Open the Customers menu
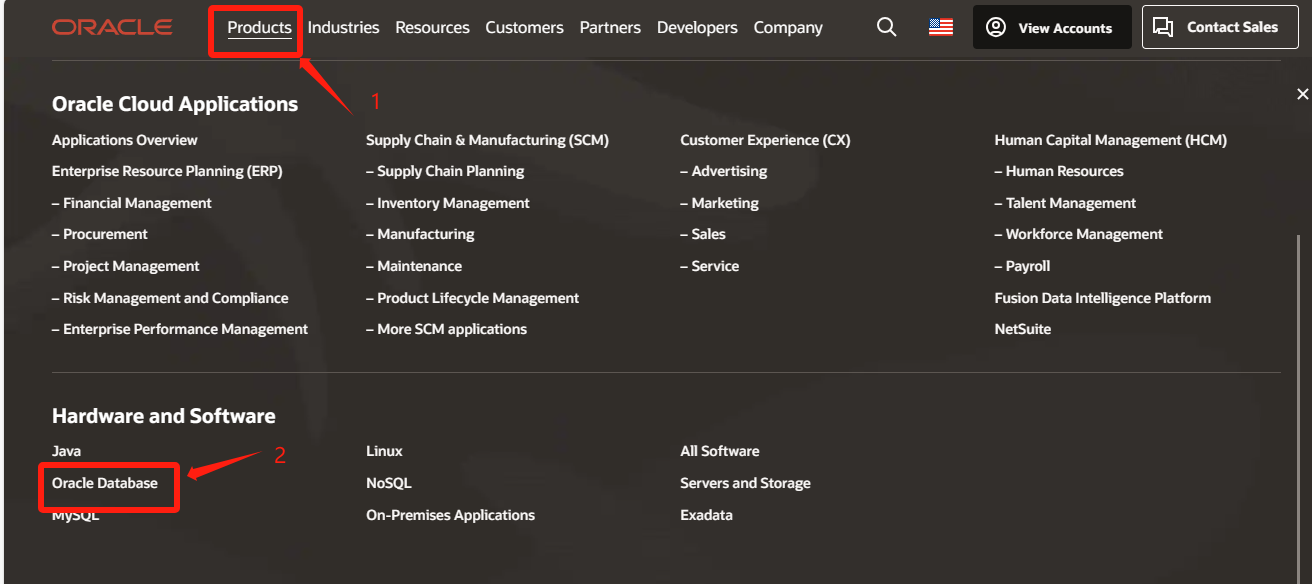This screenshot has height=584, width=1312. pos(524,28)
